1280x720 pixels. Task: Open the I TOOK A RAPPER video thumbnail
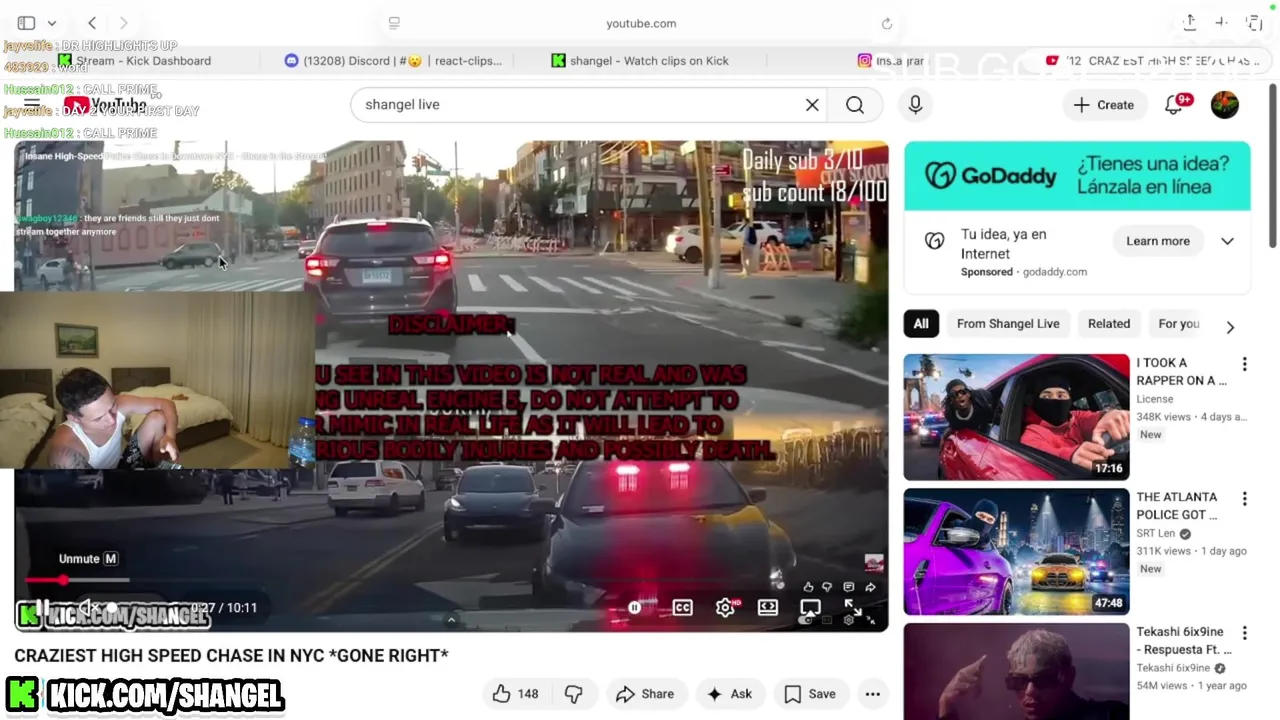1016,417
